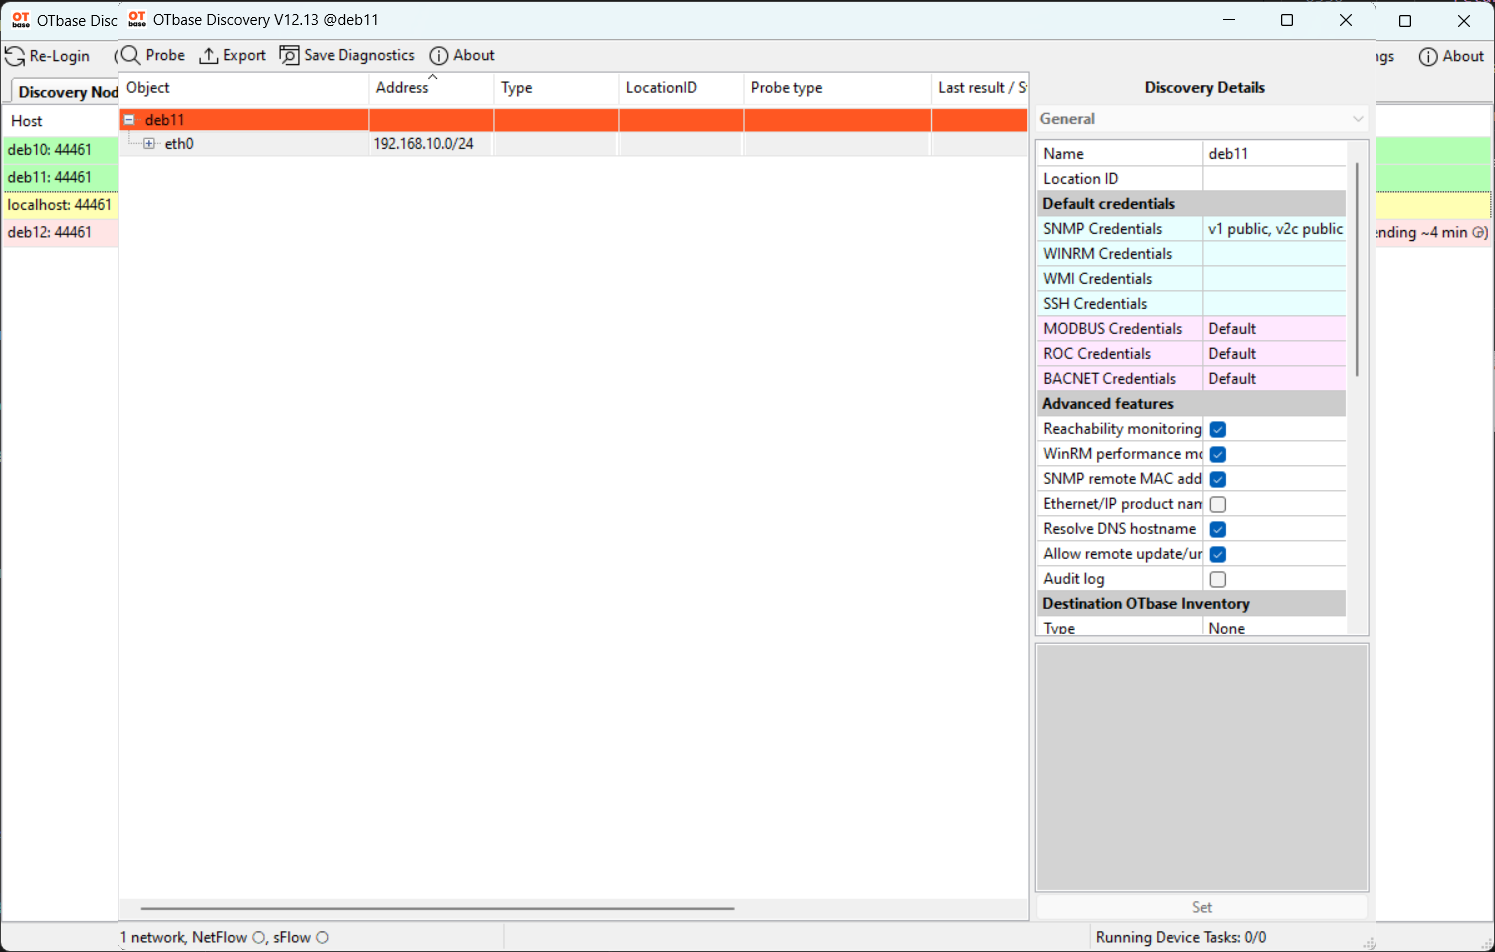
Task: Click the Probe magnifier toolbar button
Action: 152,55
